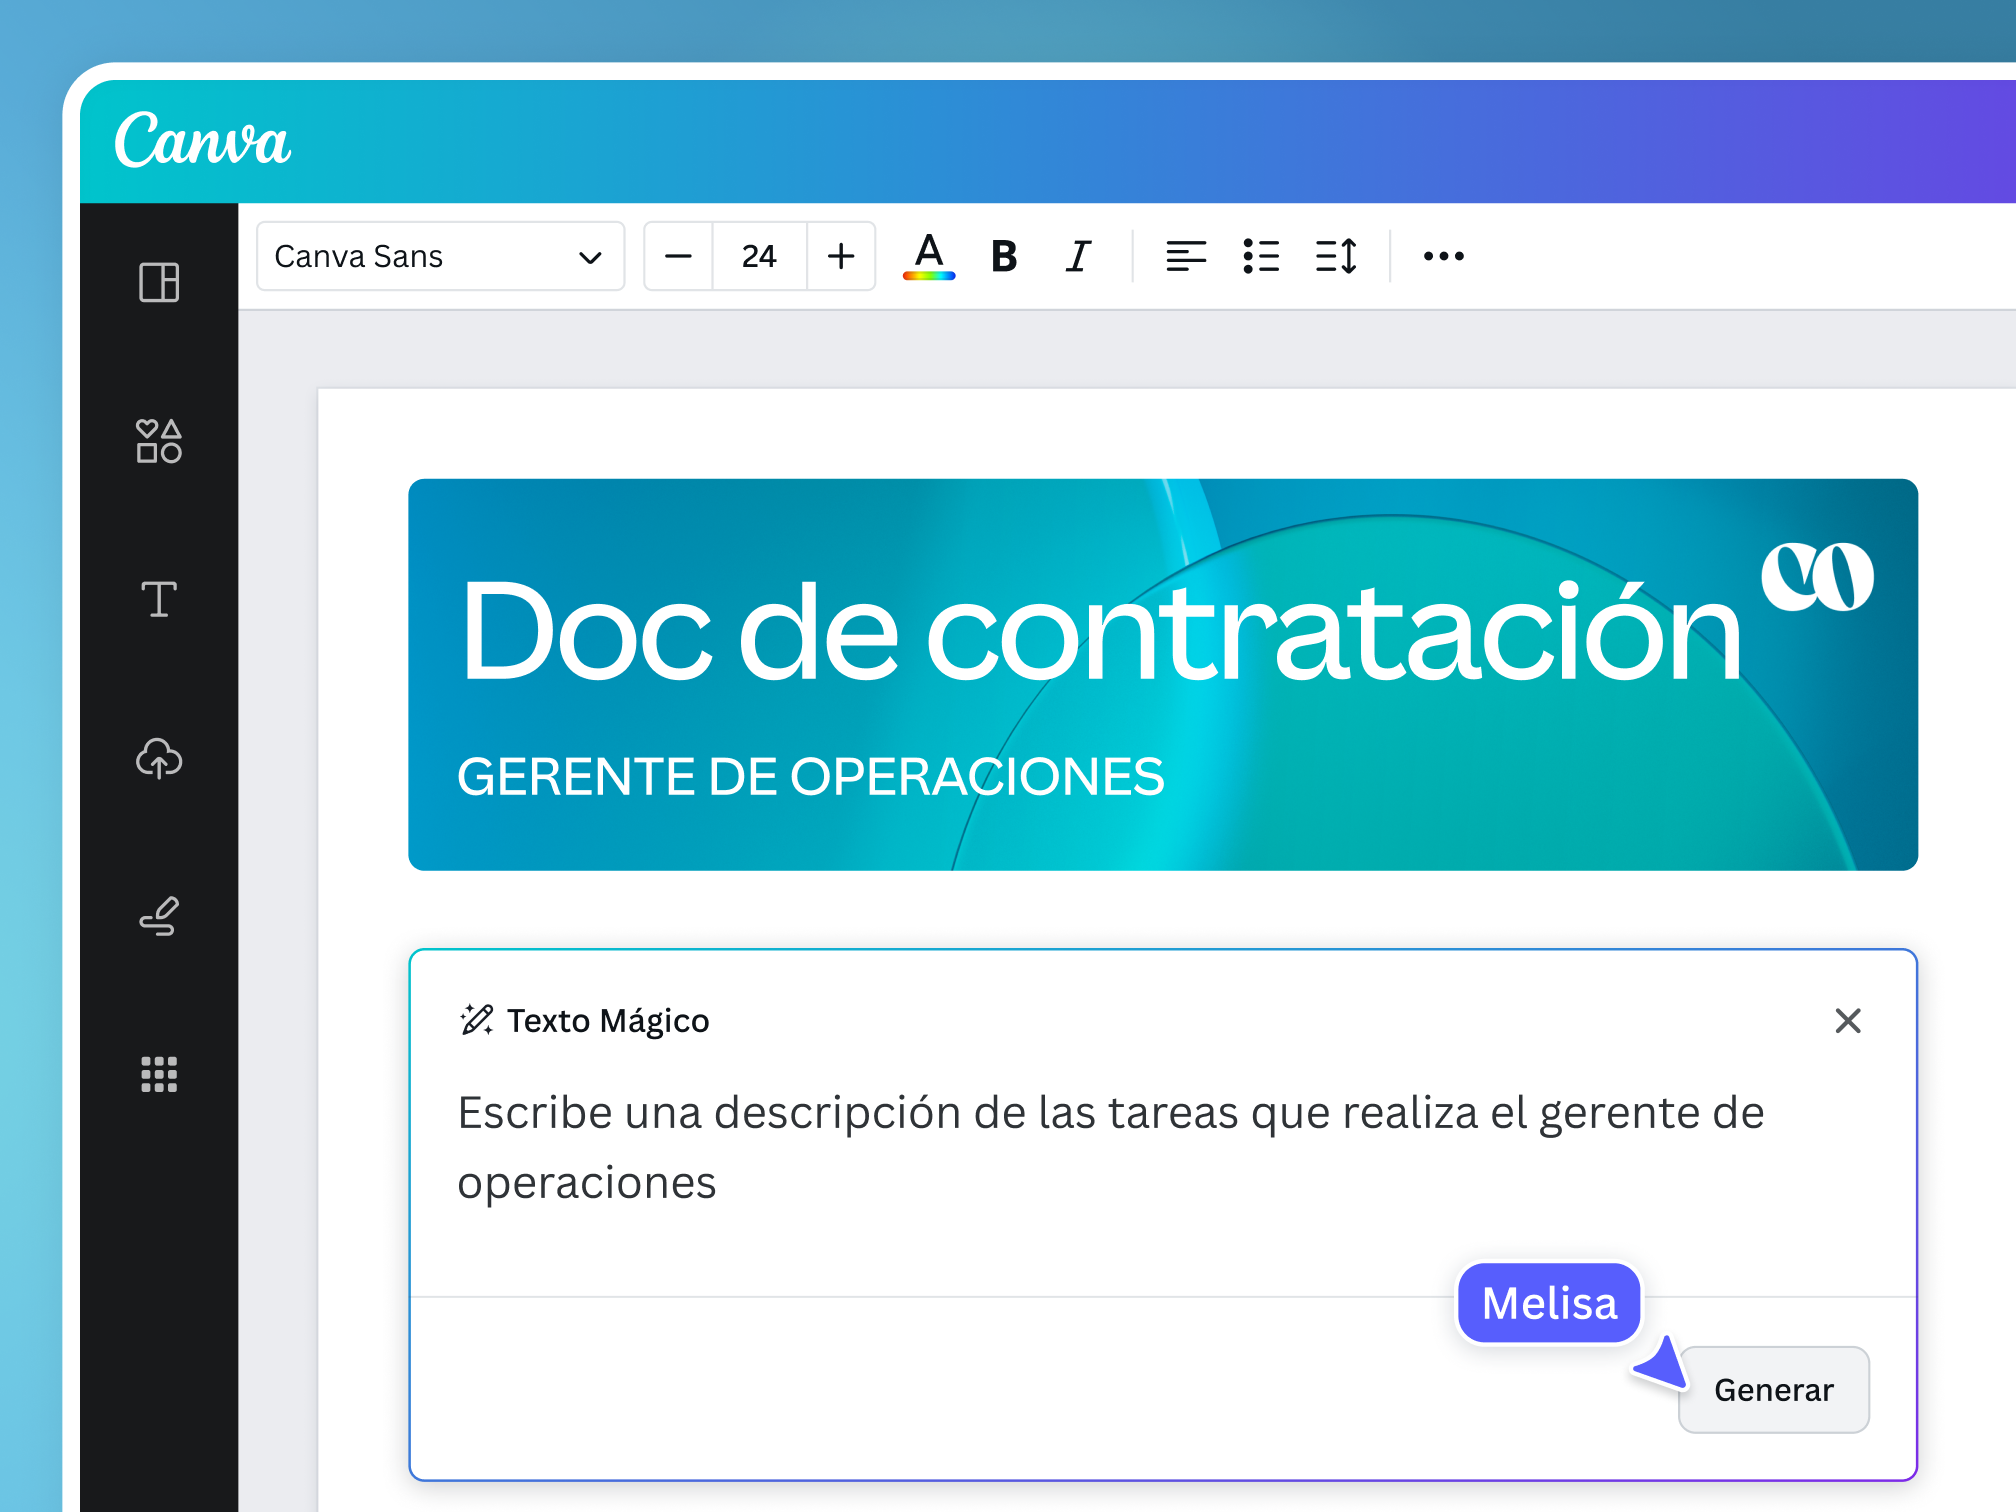Toggle bold formatting on the text
Viewport: 2016px width, 1512px height.
[1004, 256]
